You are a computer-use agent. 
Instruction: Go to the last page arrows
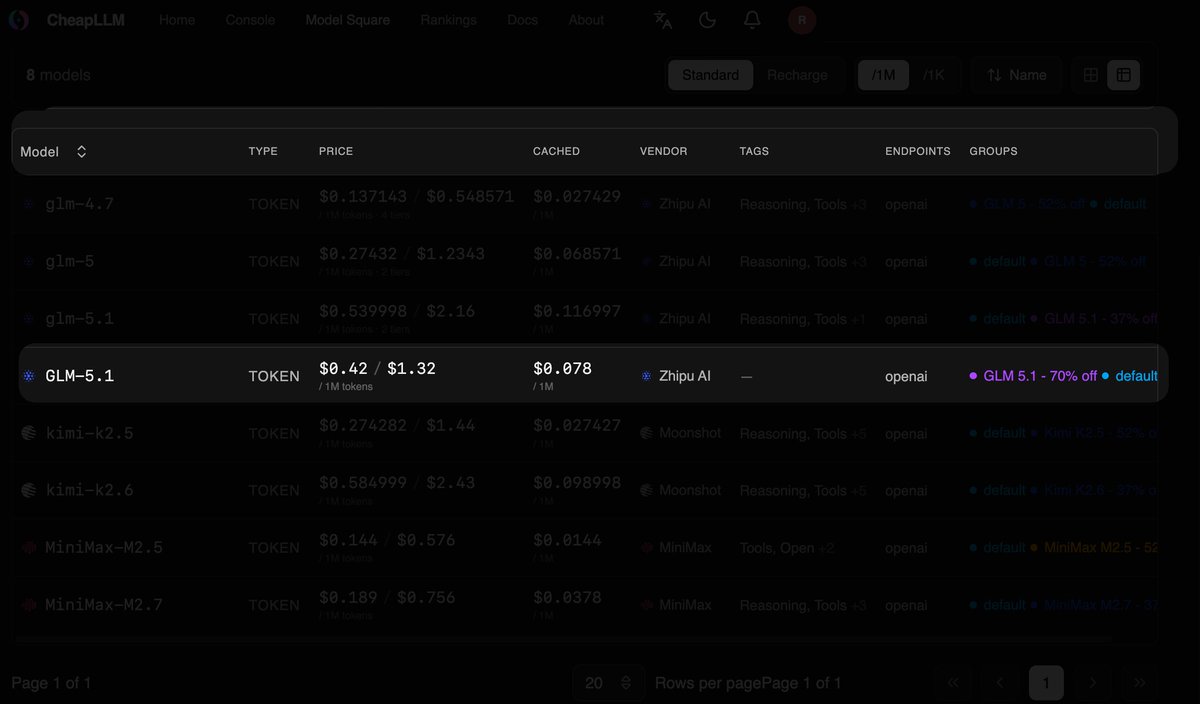click(x=1139, y=683)
